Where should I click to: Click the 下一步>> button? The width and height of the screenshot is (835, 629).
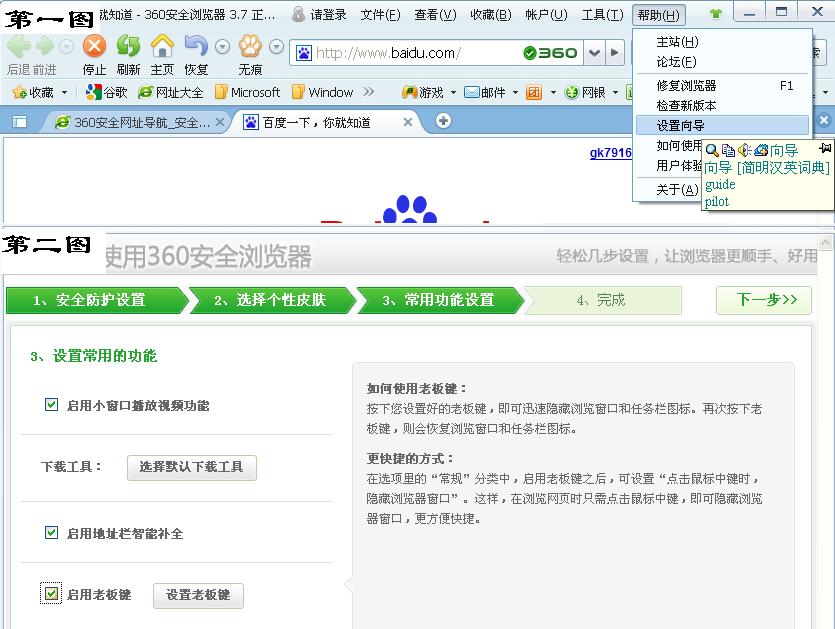(764, 300)
